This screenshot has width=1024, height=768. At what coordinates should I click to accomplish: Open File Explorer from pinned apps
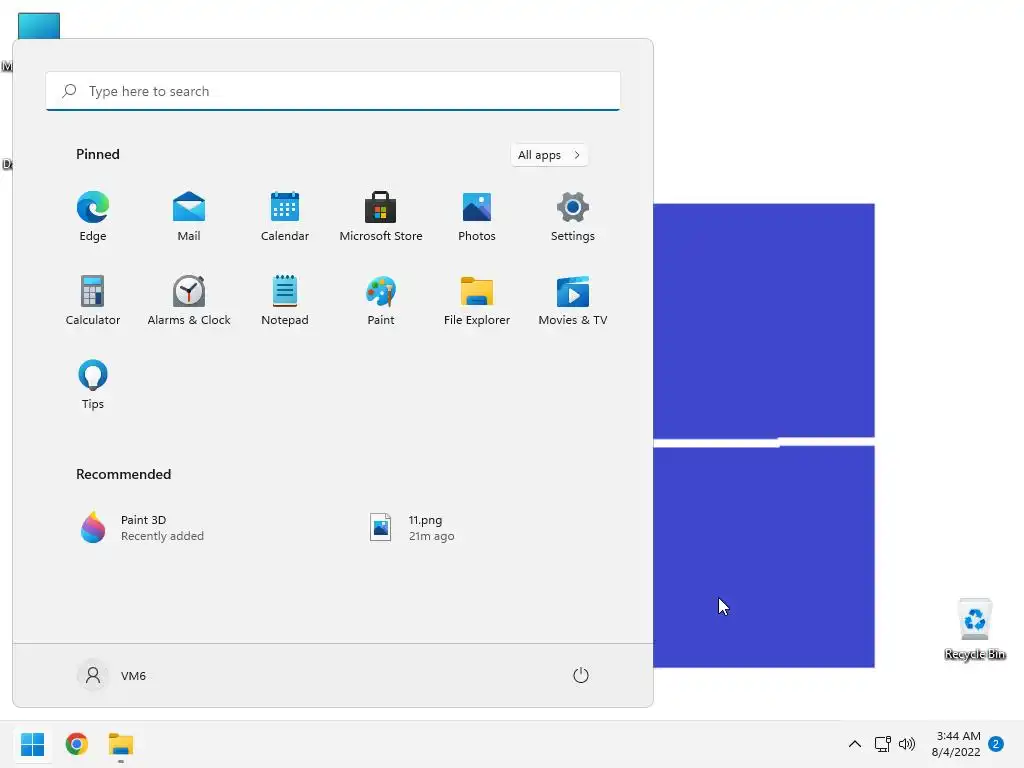477,300
